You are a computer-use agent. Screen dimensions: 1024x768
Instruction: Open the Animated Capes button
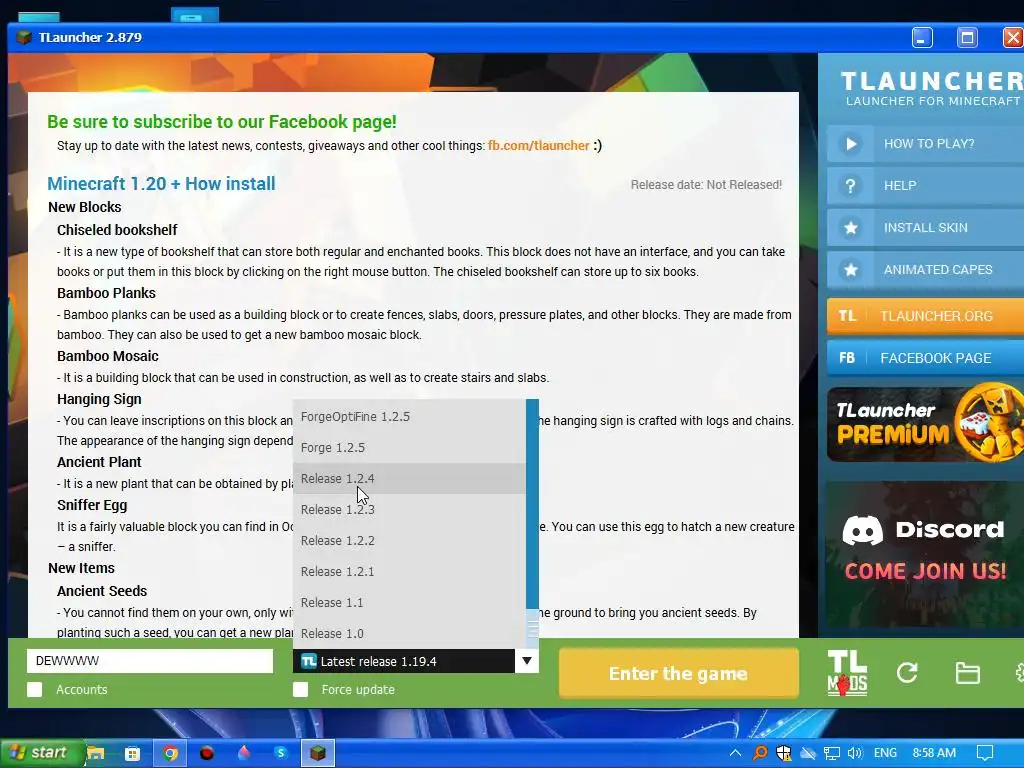point(925,270)
